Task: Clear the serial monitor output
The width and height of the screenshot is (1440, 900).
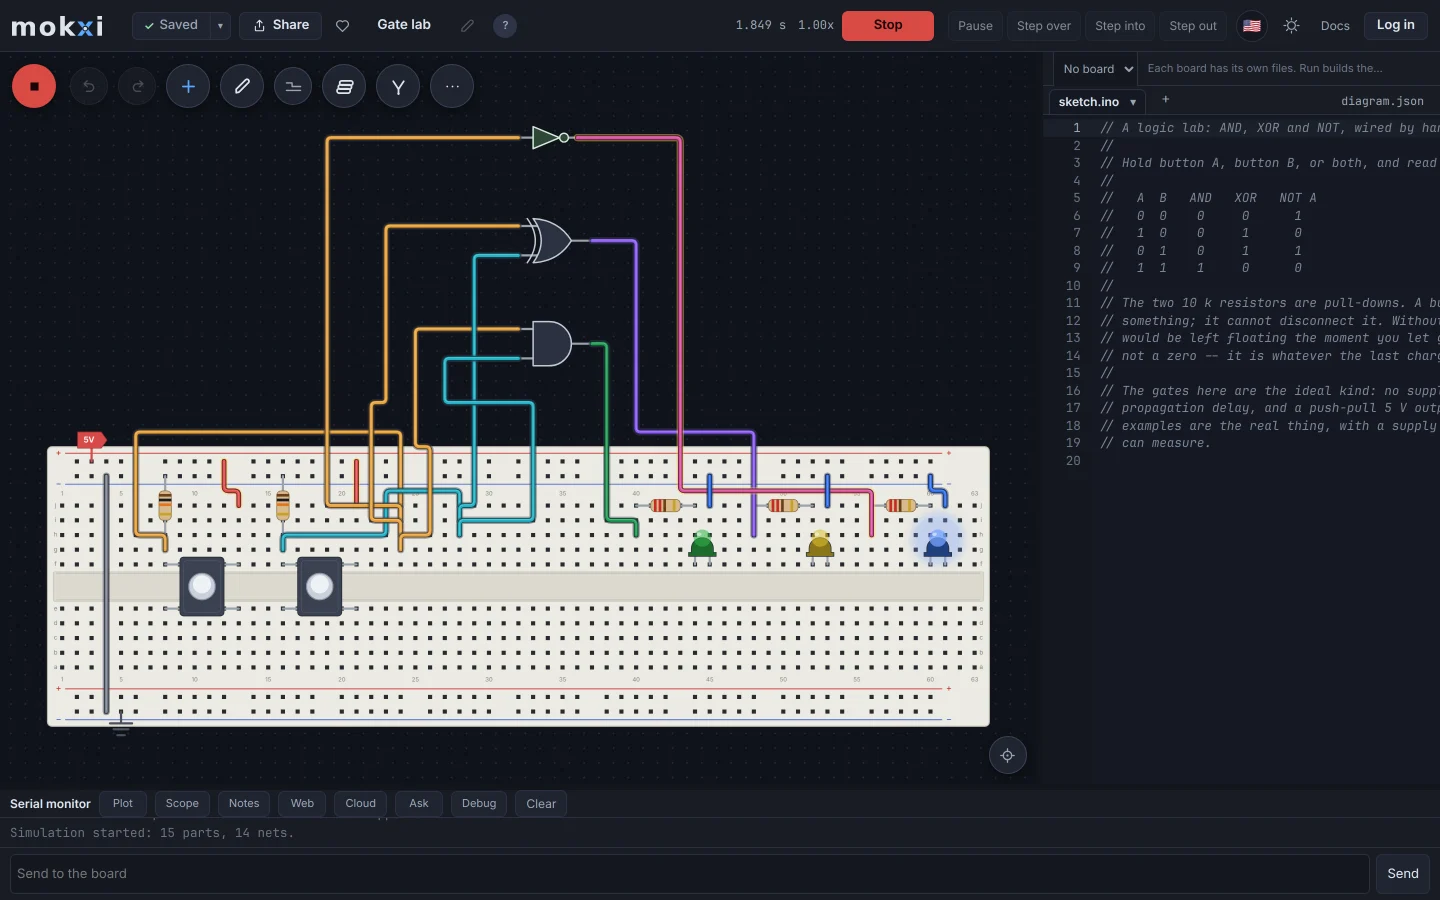Action: click(541, 804)
